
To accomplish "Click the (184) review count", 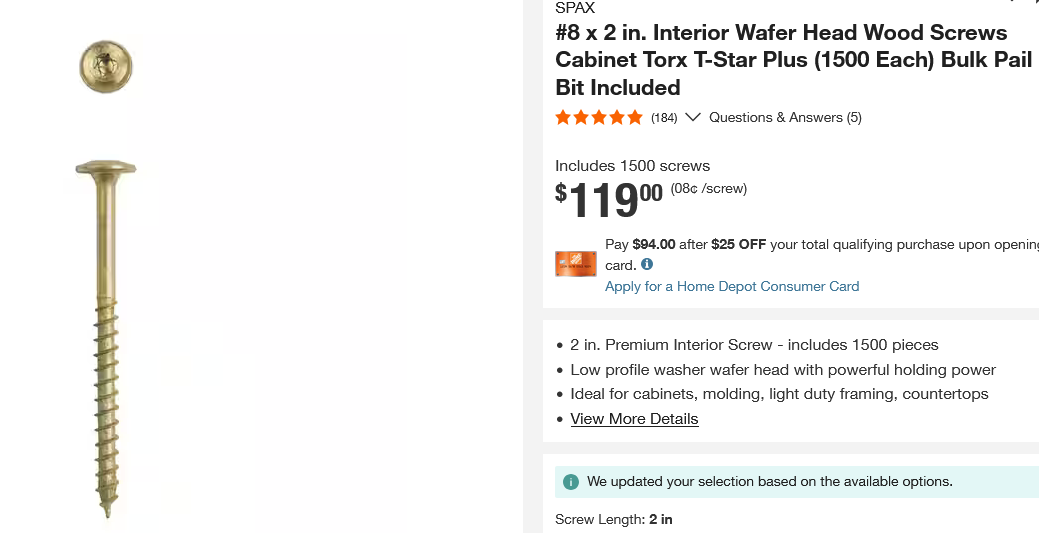I will click(x=664, y=118).
